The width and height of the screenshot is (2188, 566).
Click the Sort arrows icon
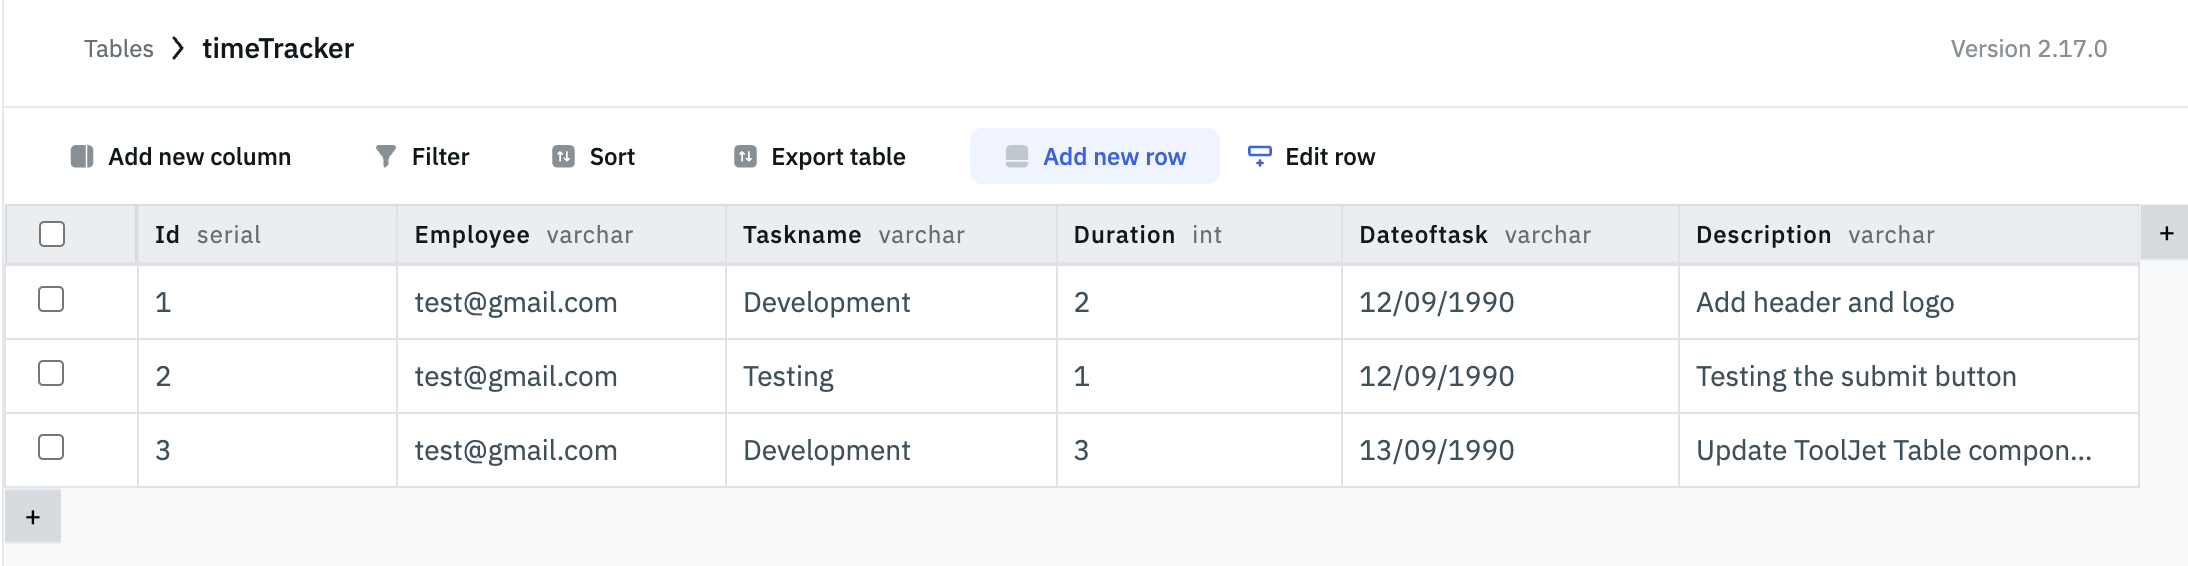click(x=564, y=157)
